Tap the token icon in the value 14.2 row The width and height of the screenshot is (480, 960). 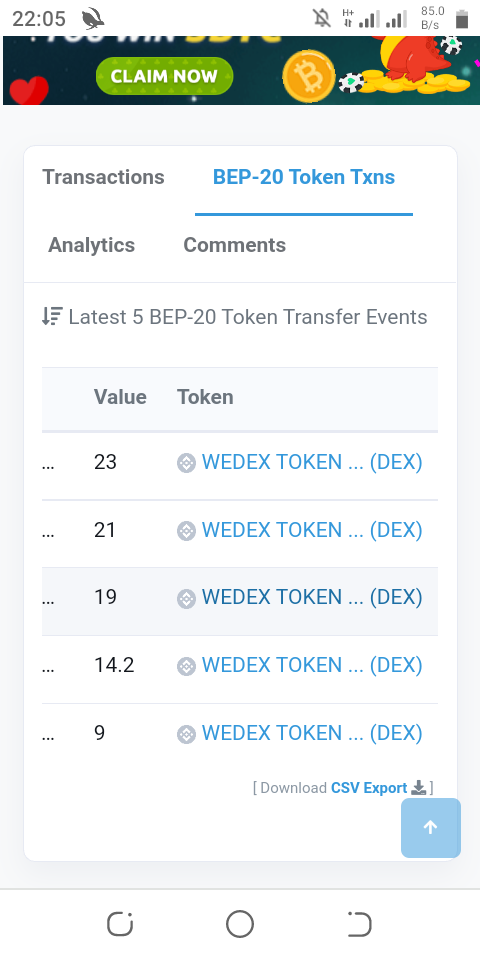click(186, 666)
